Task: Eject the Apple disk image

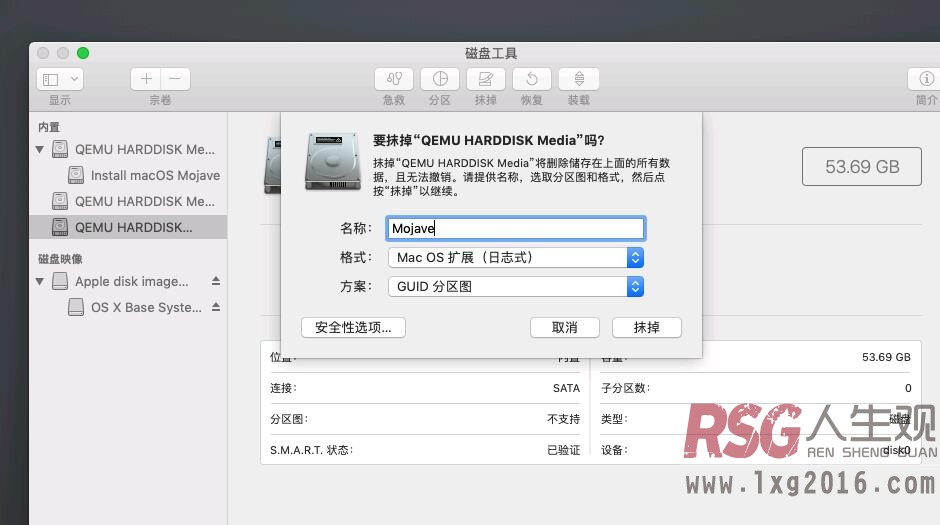Action: click(216, 281)
